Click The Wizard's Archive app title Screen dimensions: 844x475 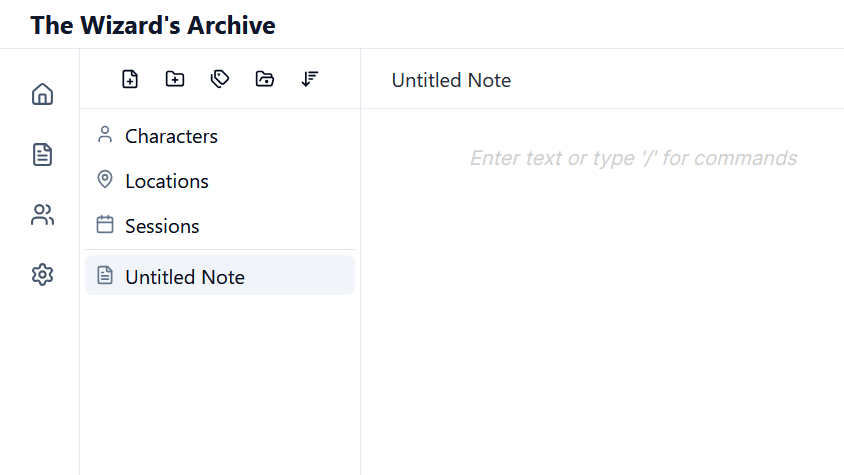coord(153,25)
